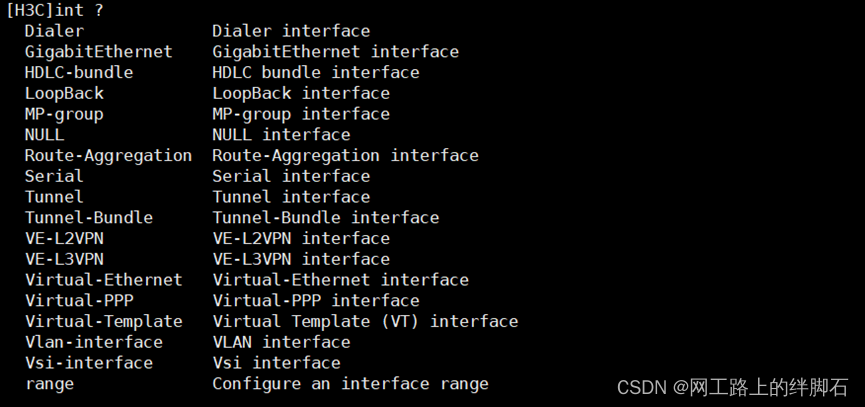Click the Vsi-interface keyword

click(x=89, y=363)
